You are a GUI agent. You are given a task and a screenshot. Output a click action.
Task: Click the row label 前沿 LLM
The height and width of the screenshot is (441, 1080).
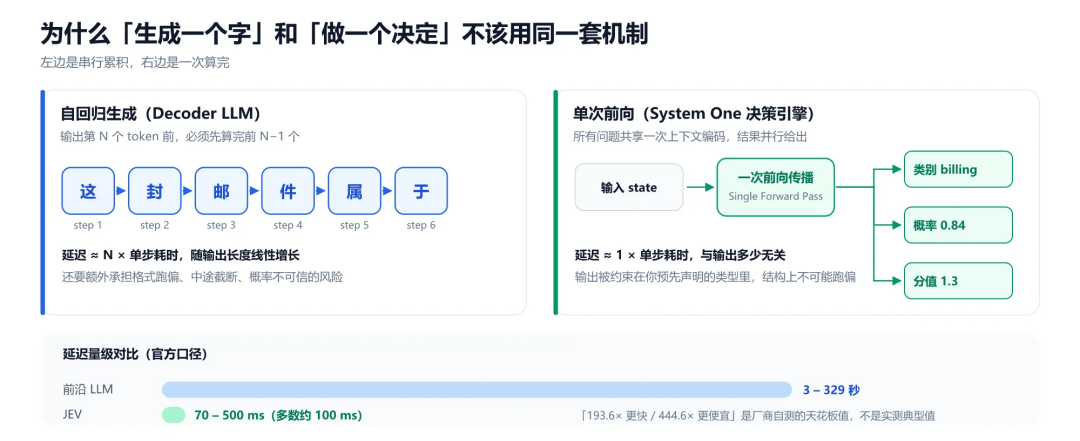(x=87, y=389)
